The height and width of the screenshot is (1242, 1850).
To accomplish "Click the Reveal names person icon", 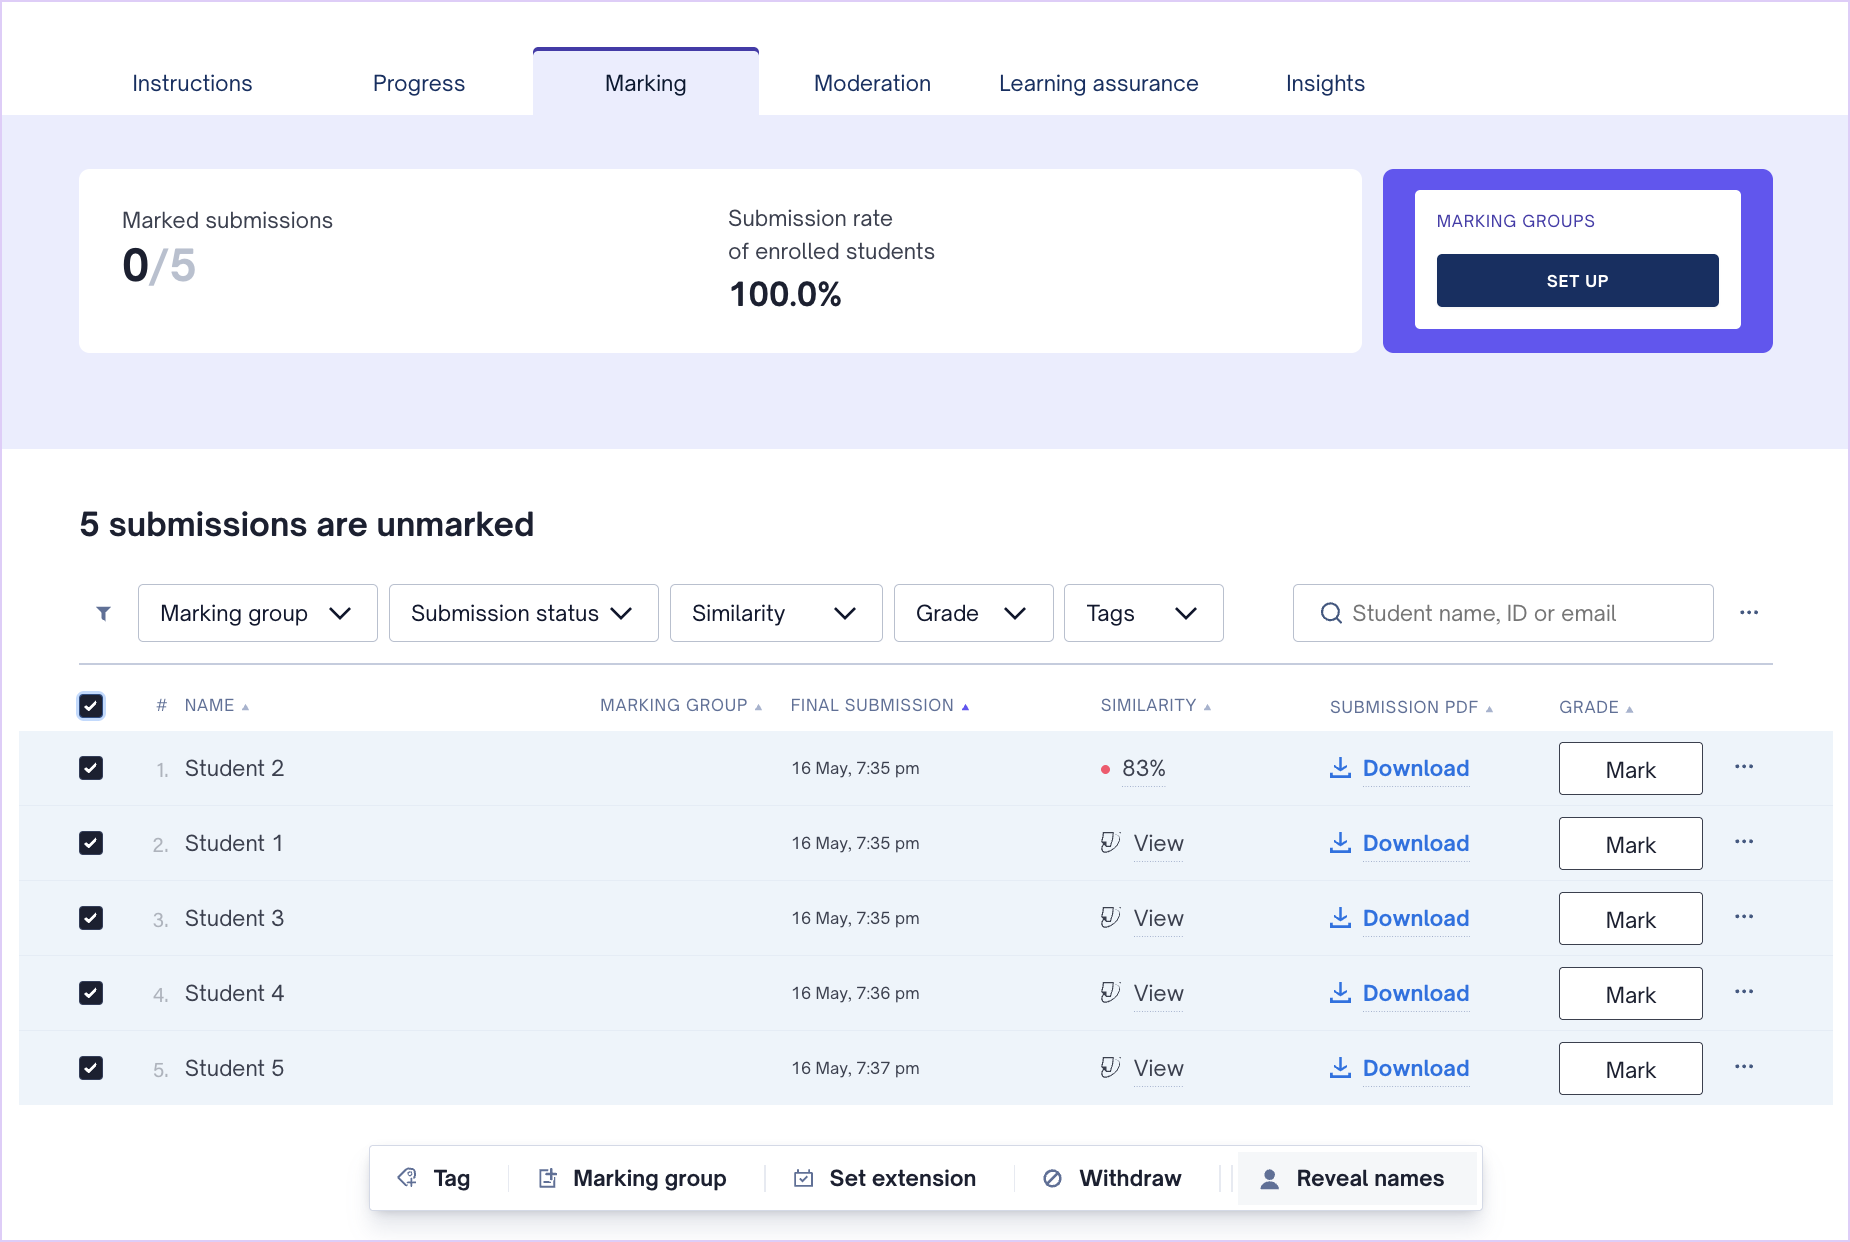I will coord(1269,1178).
